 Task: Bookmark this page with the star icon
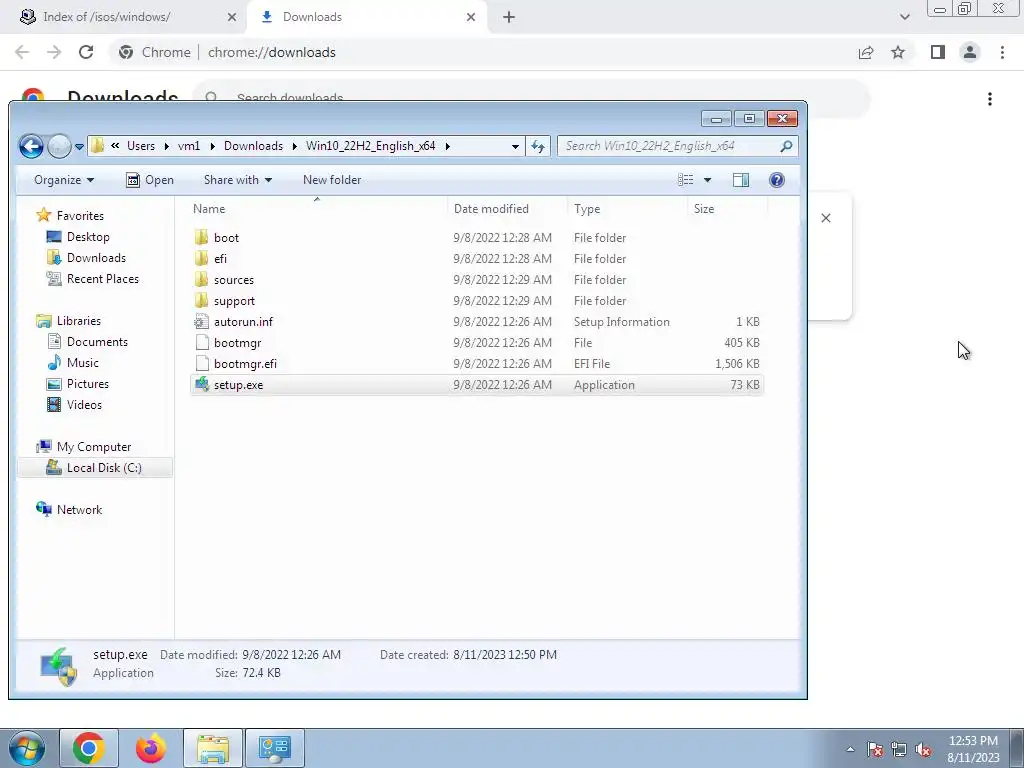pos(898,52)
